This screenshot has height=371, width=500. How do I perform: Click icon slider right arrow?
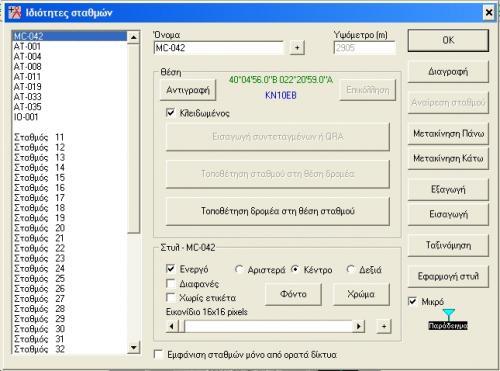tap(359, 326)
